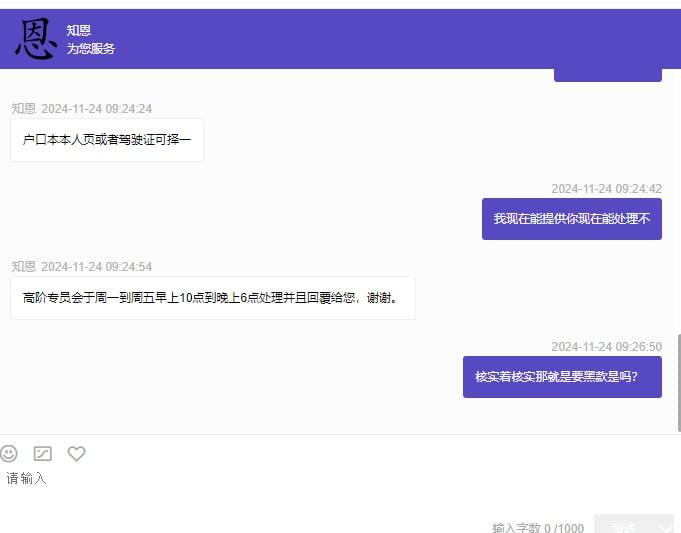Expand the send button dropdown arrow

tap(665, 527)
